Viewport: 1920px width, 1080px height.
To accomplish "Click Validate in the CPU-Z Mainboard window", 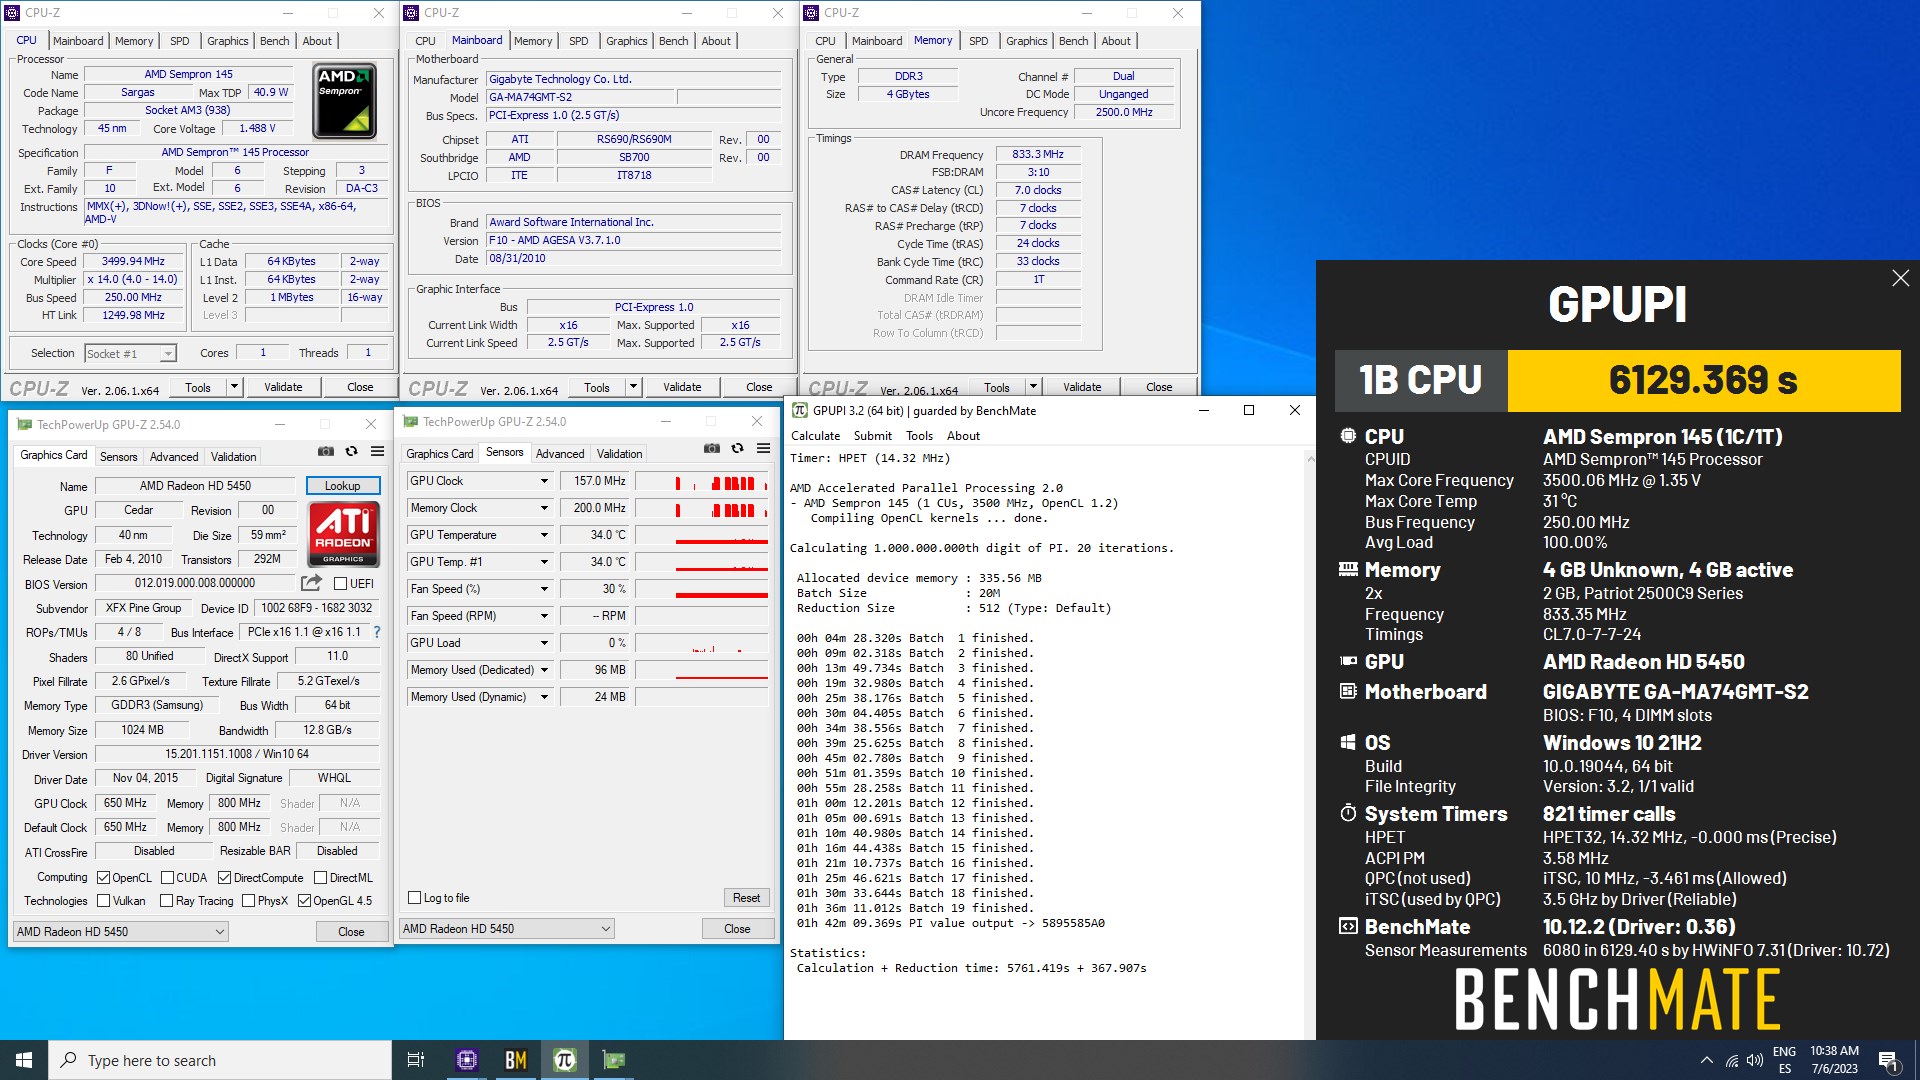I will [x=682, y=387].
